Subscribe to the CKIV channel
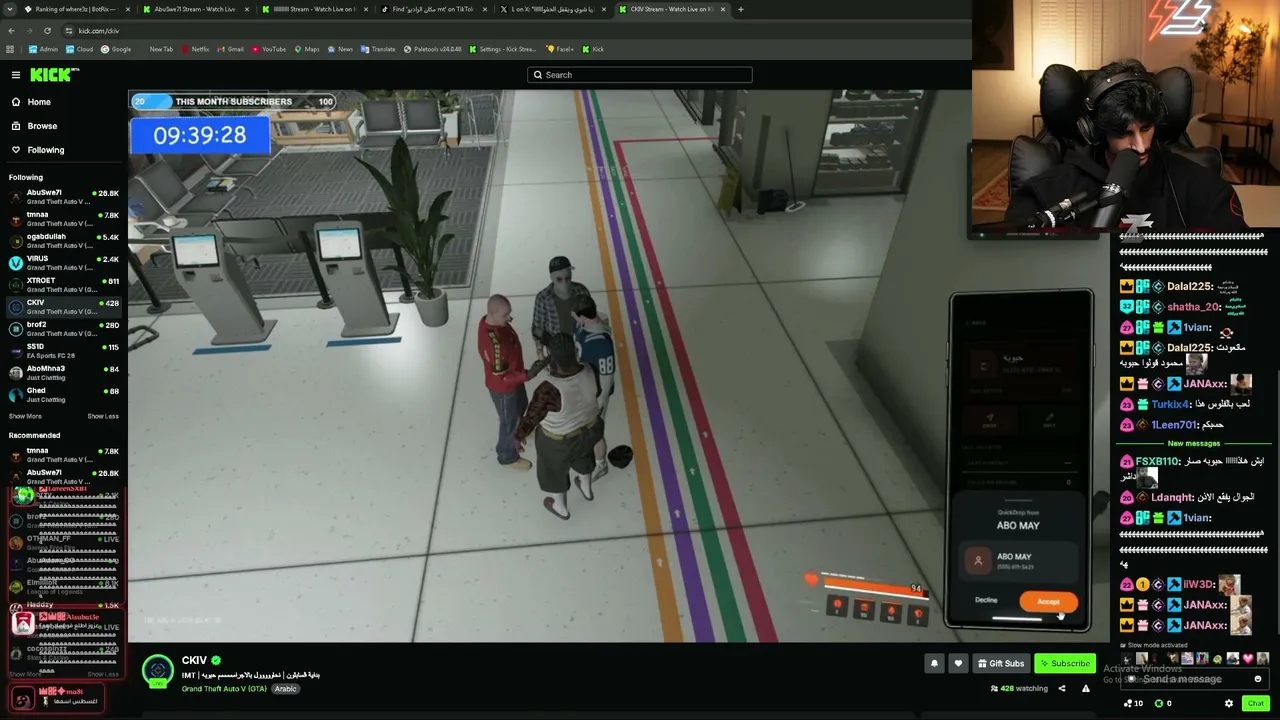This screenshot has height=720, width=1280. point(1064,663)
